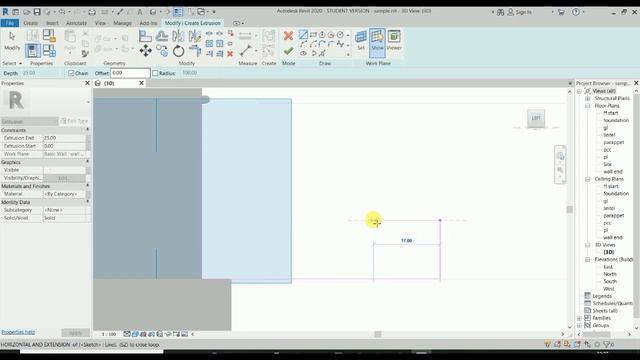Click the Type Properties icon
Image resolution: width=640 pixels, height=360 pixels.
tap(33, 36)
